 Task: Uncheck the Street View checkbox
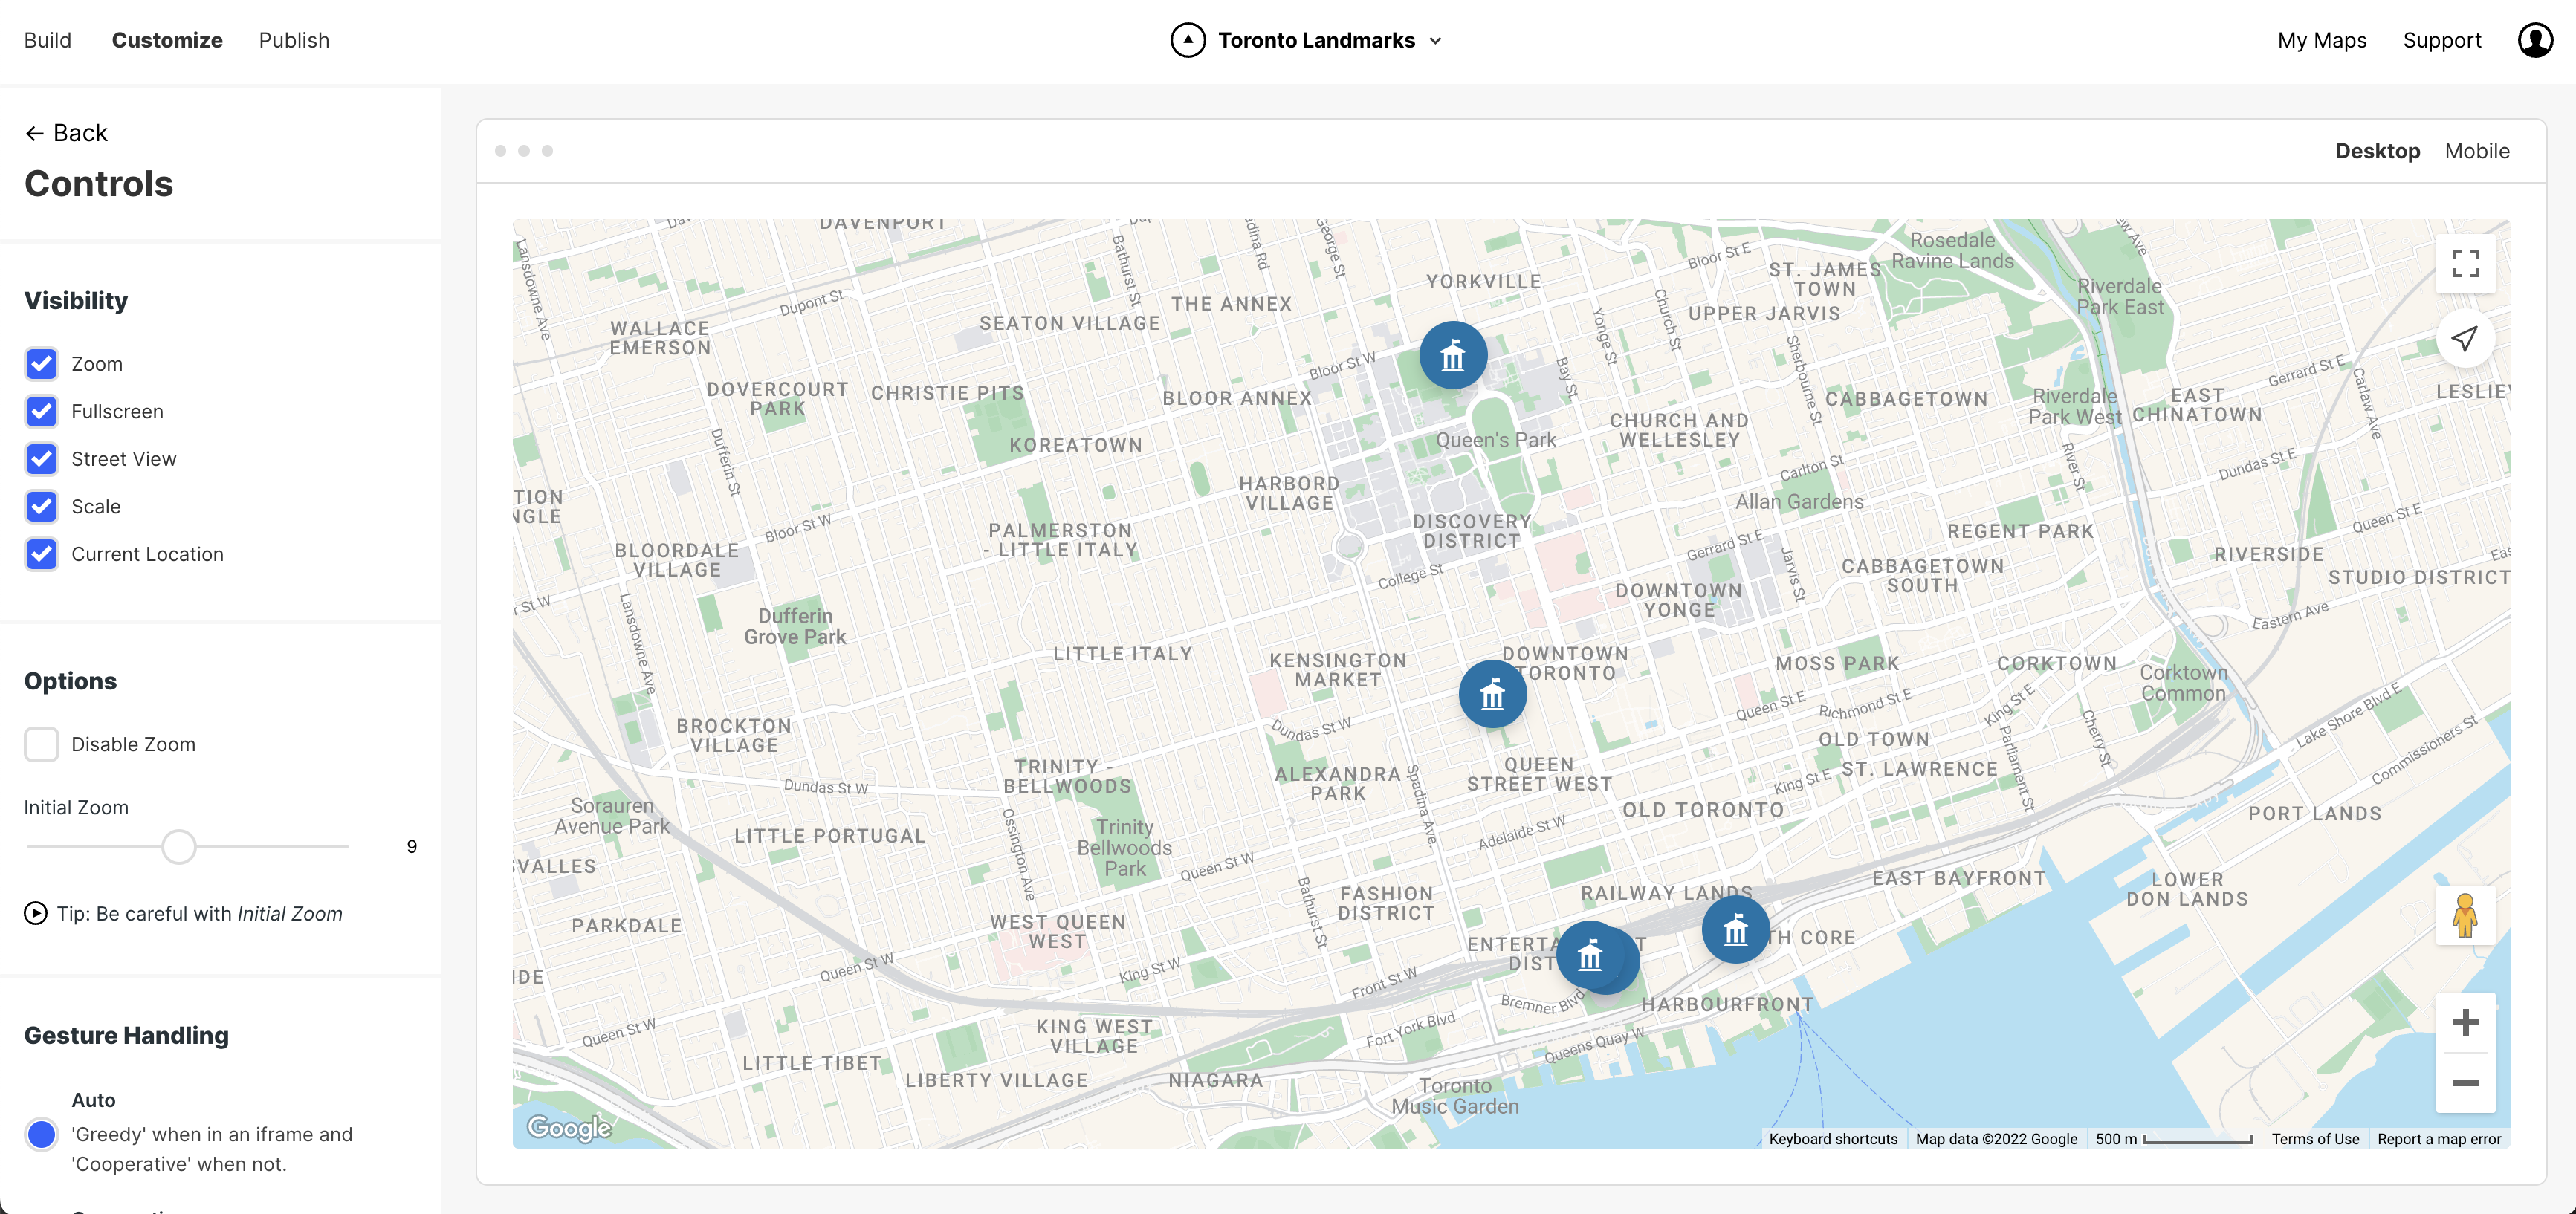pos(42,459)
